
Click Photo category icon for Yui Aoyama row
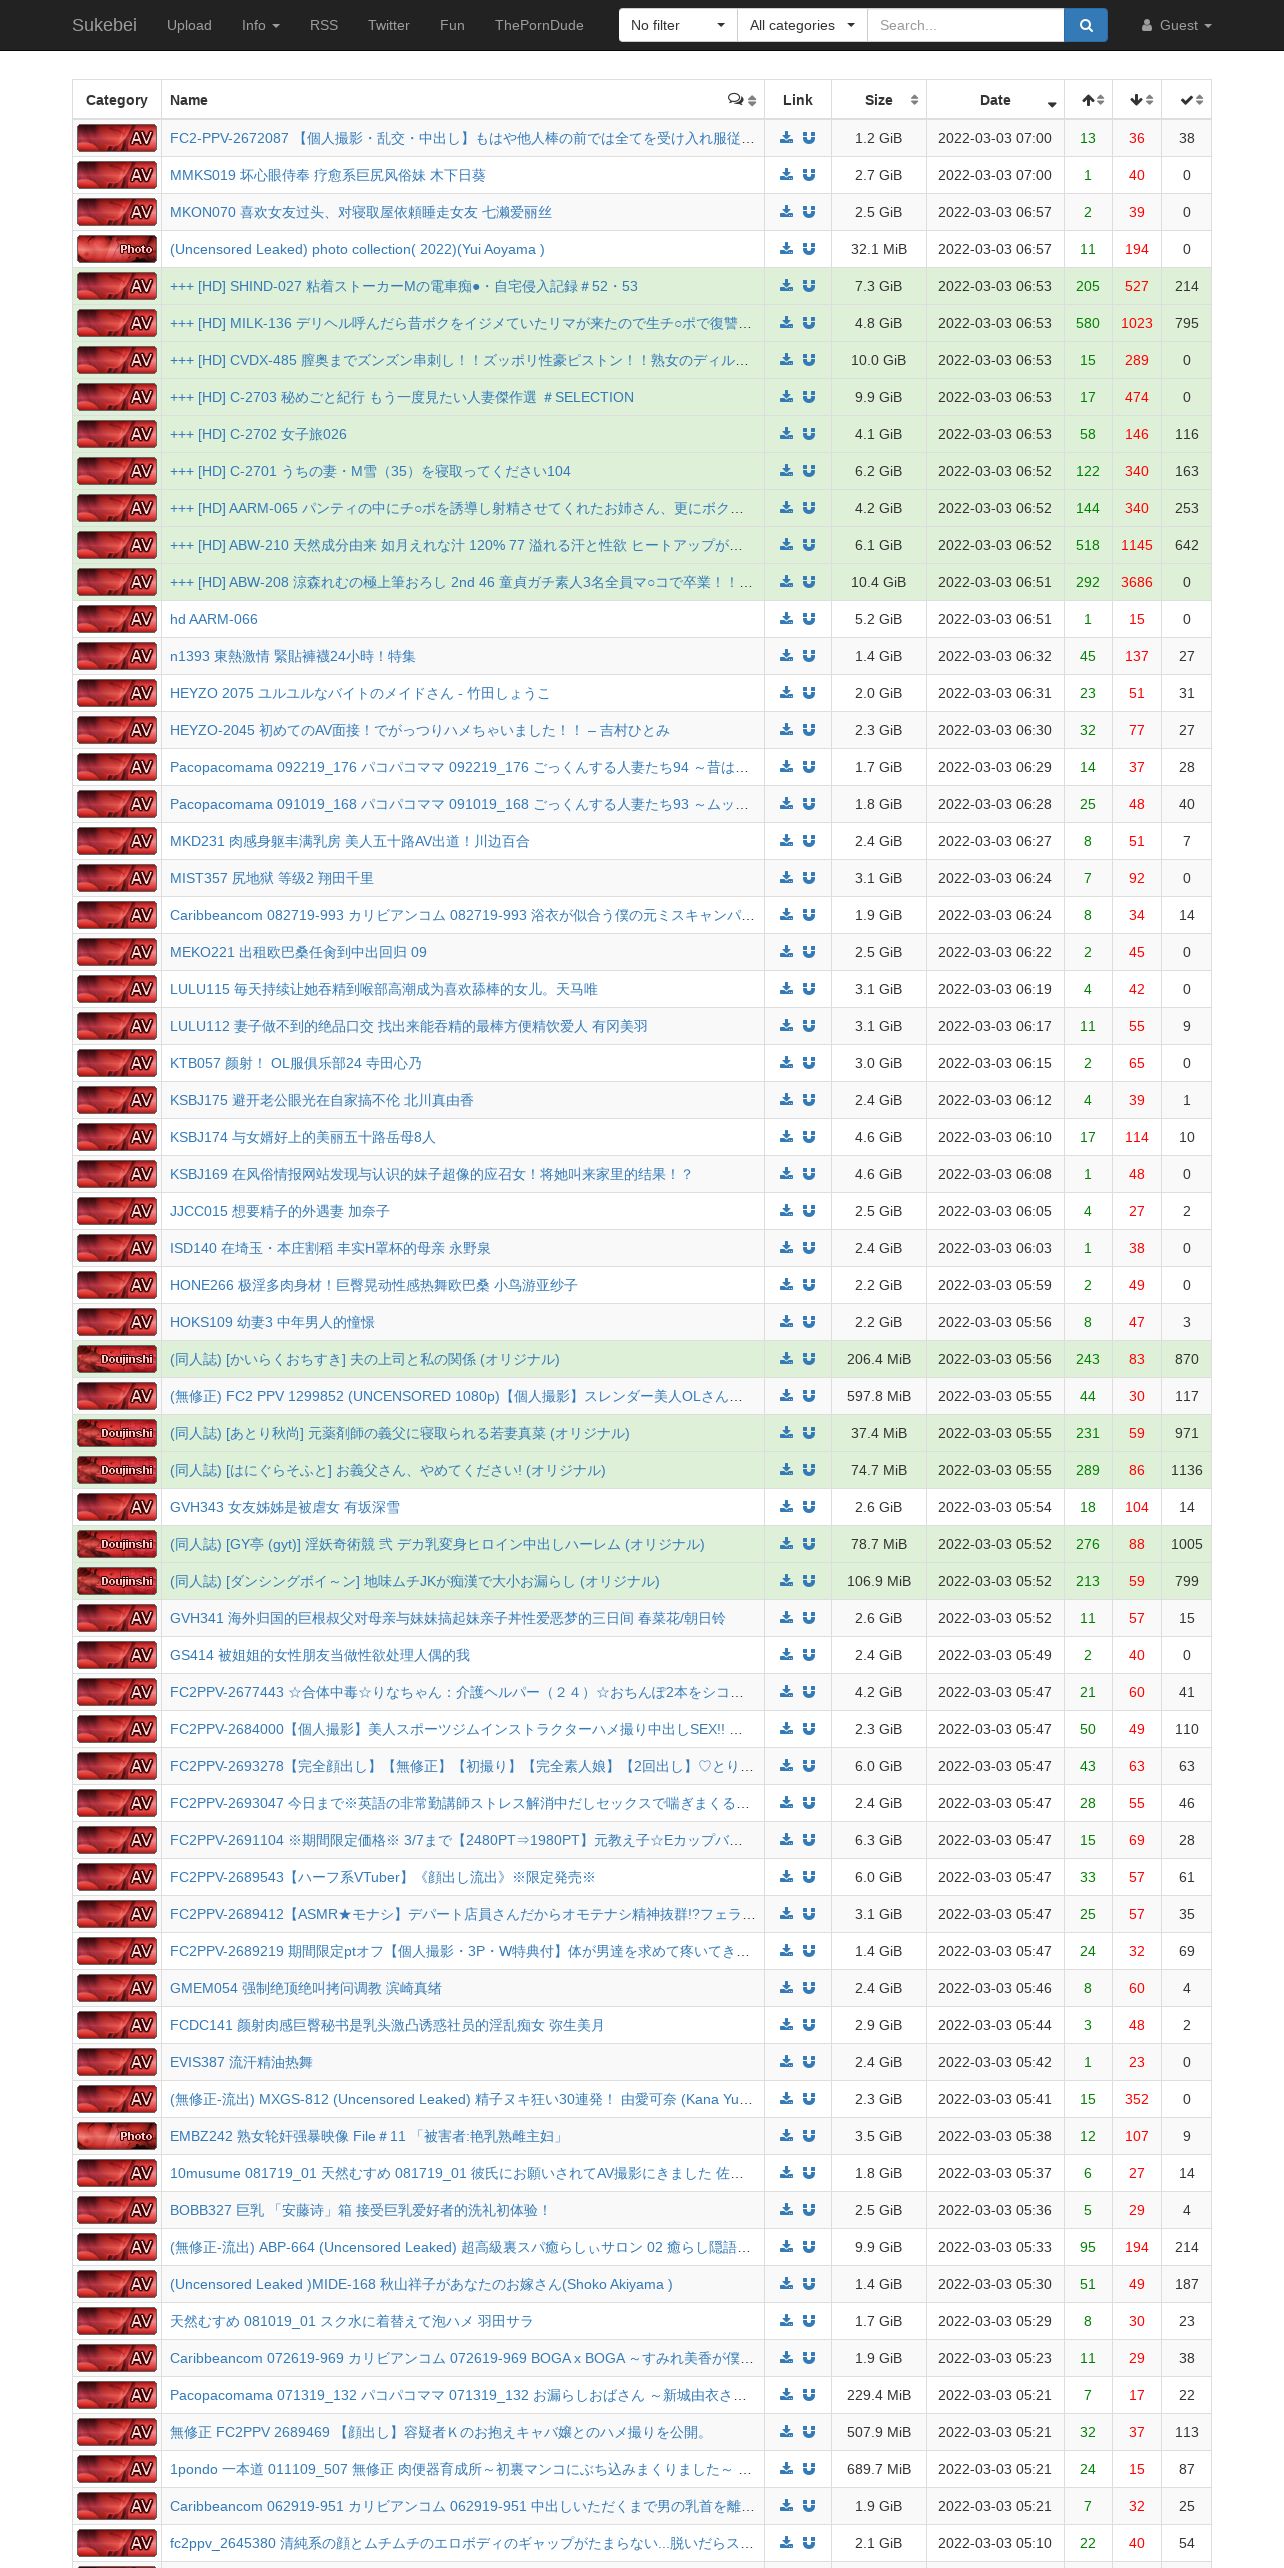click(x=117, y=249)
